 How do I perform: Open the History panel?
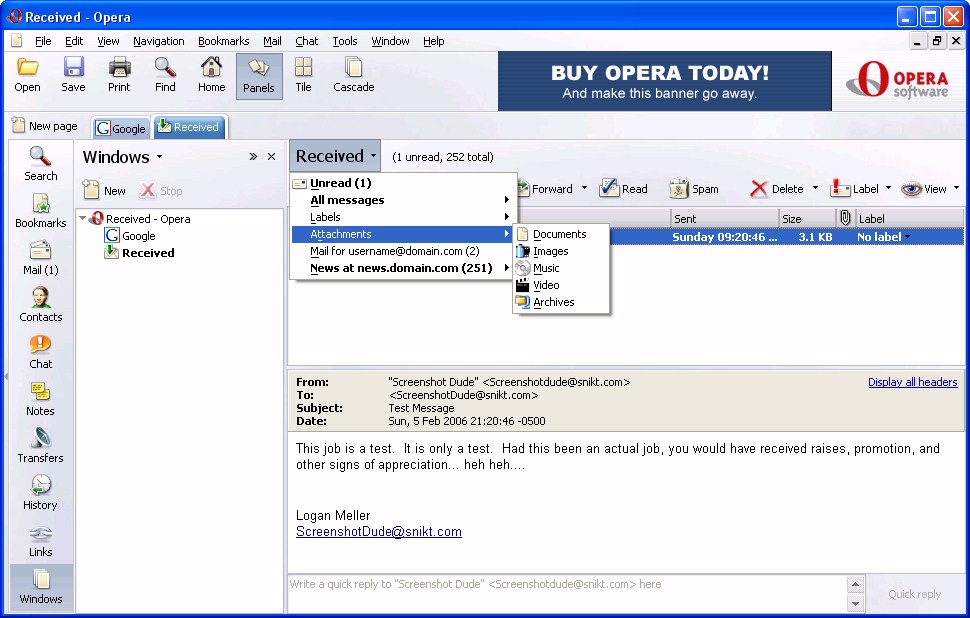coord(41,493)
